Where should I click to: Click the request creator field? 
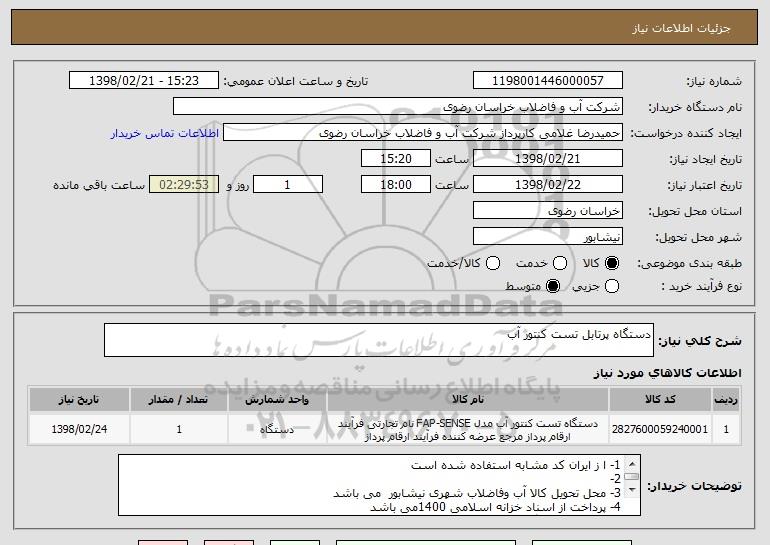click(423, 133)
